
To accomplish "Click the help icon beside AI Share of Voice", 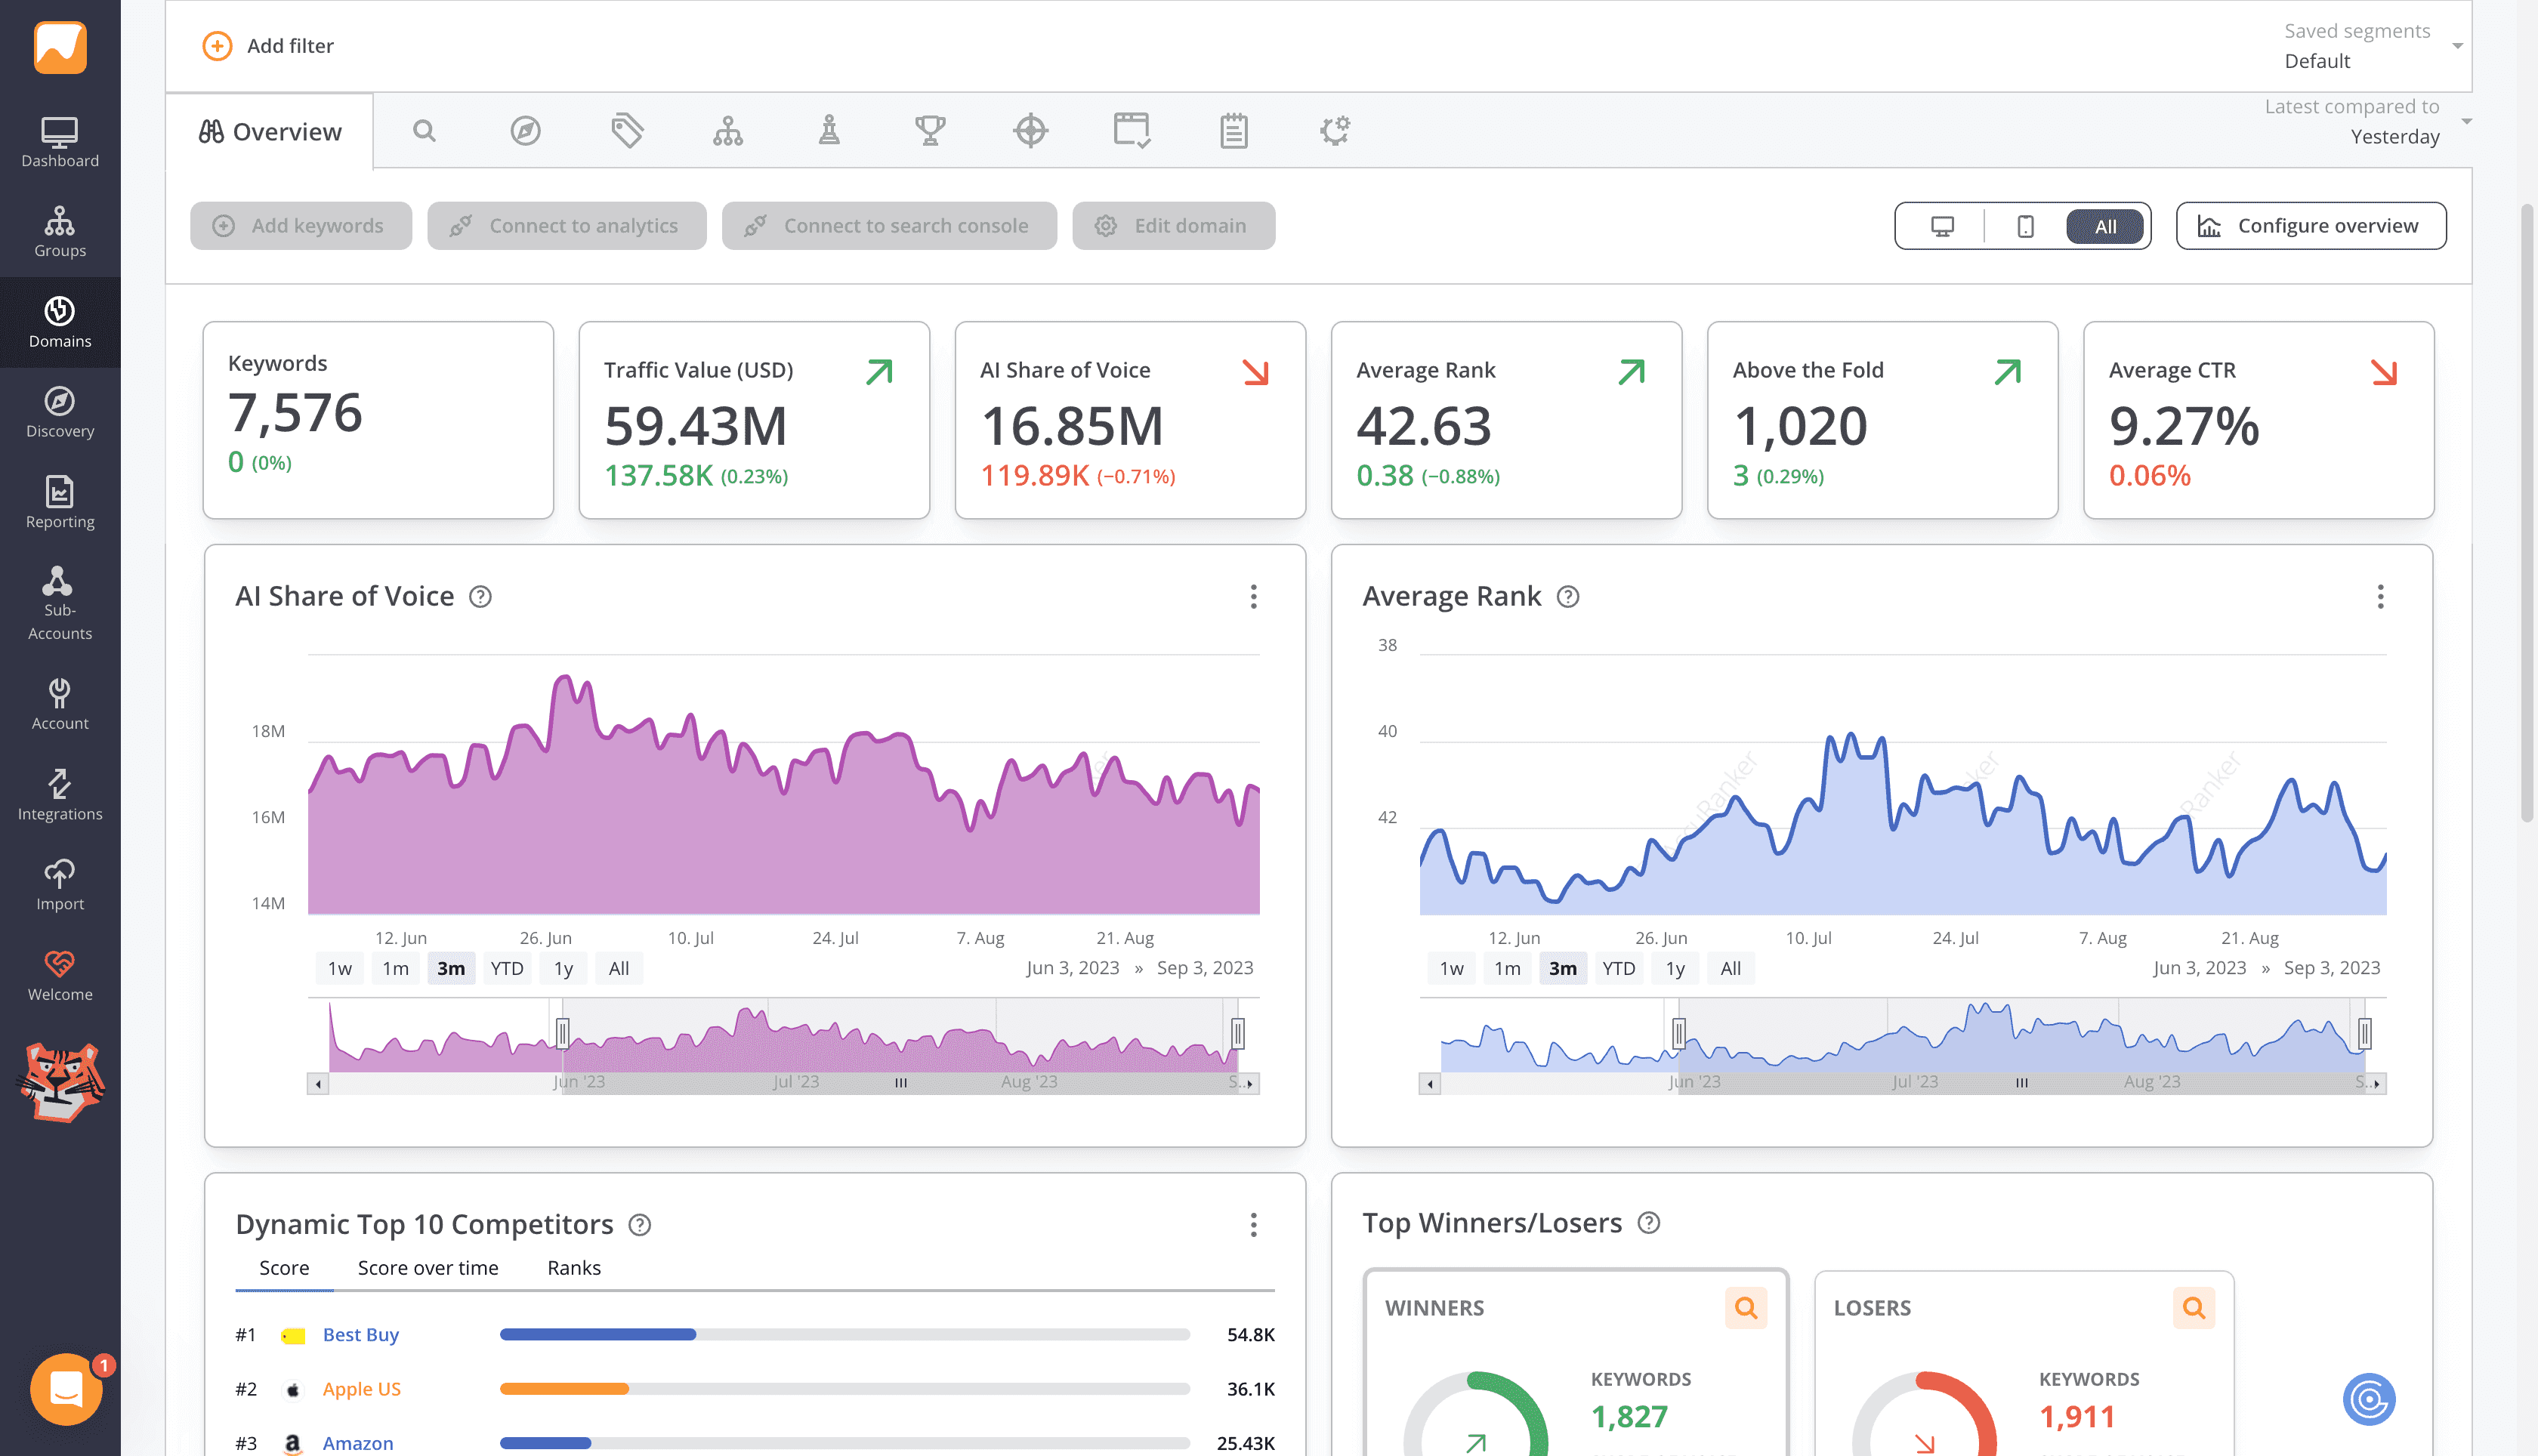I will pos(480,597).
